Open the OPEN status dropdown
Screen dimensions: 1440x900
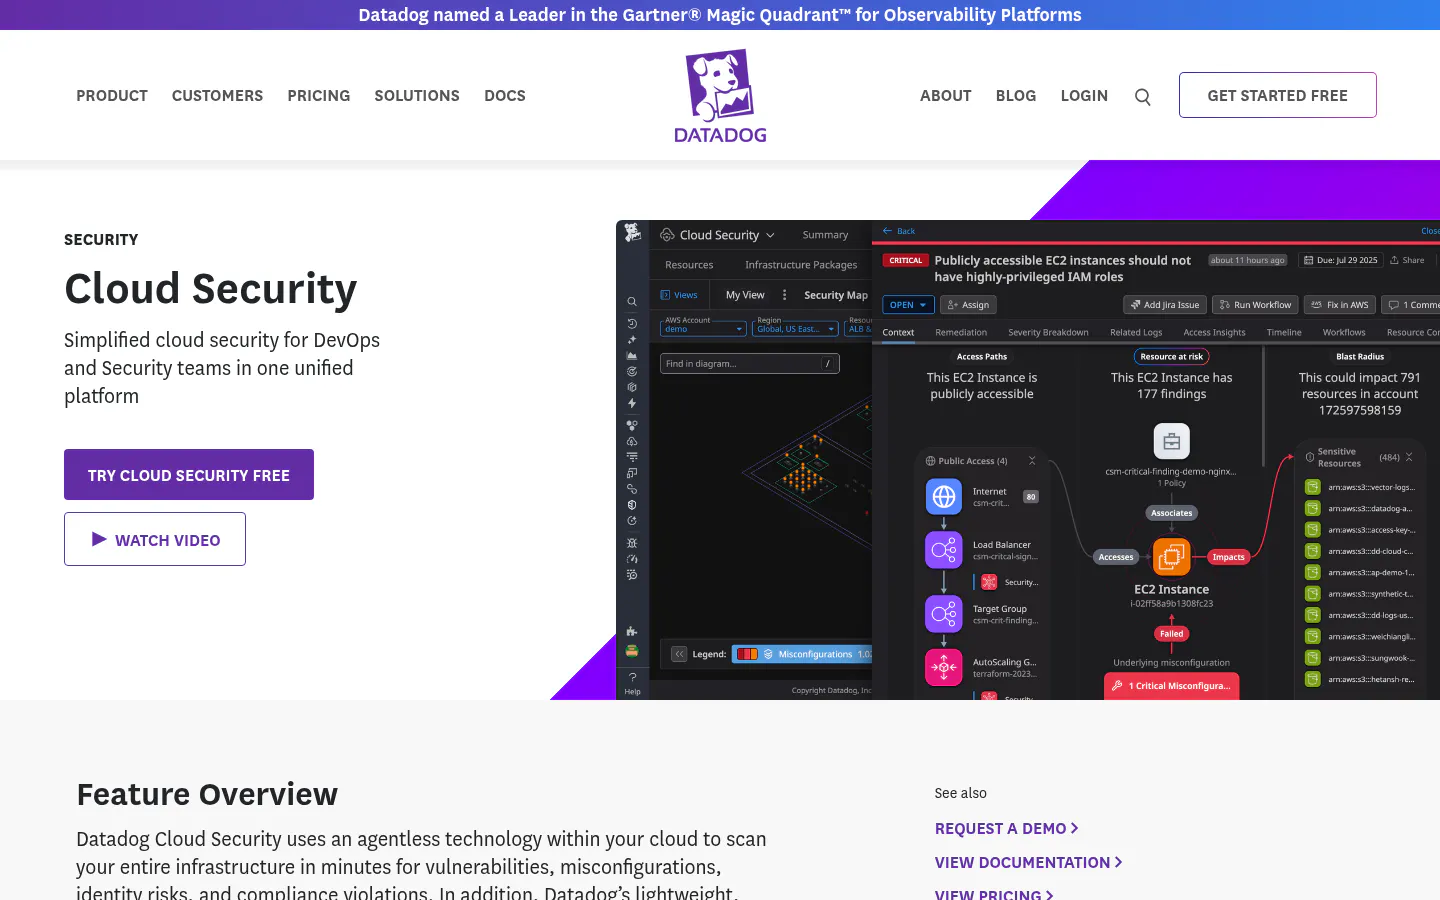pos(908,305)
